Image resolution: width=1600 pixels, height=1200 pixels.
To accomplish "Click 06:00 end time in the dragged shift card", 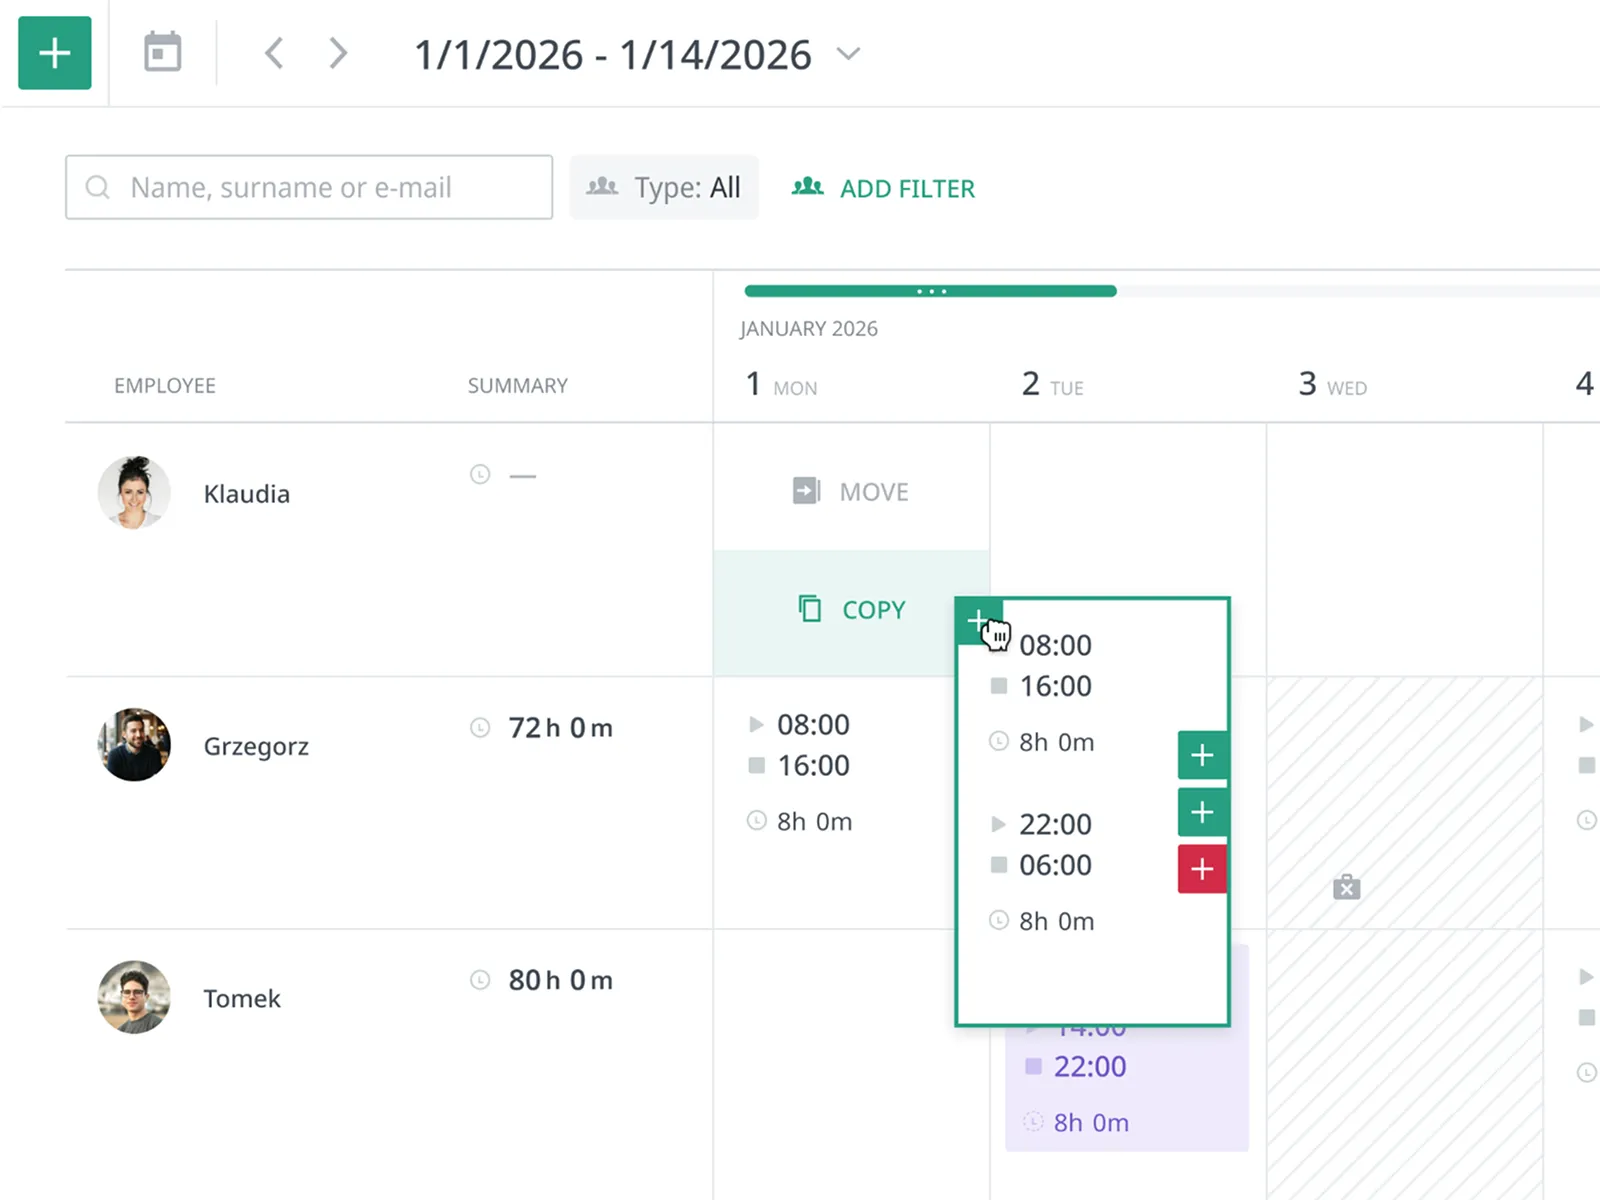I will tap(1055, 865).
